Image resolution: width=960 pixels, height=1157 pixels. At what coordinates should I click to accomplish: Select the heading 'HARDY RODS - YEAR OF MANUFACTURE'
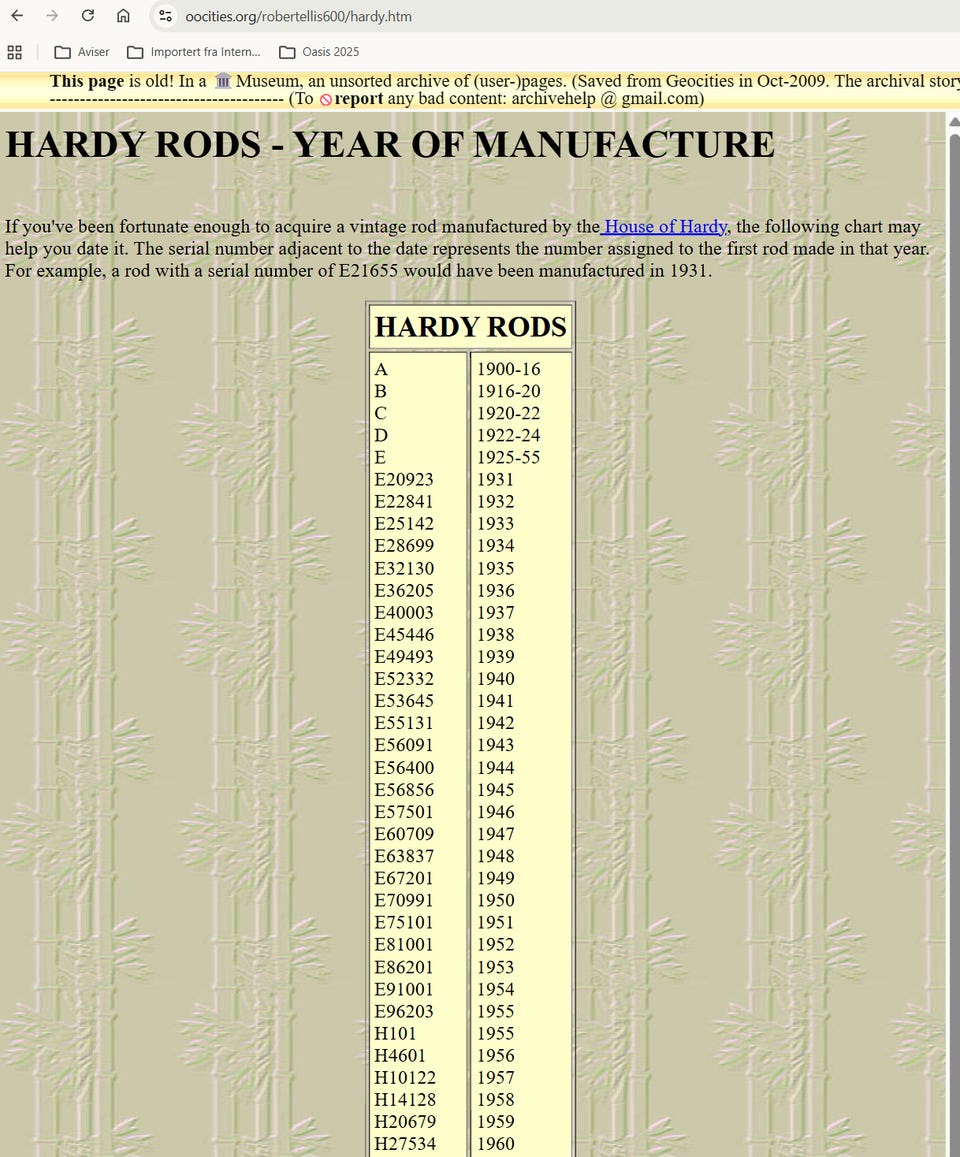(x=390, y=145)
